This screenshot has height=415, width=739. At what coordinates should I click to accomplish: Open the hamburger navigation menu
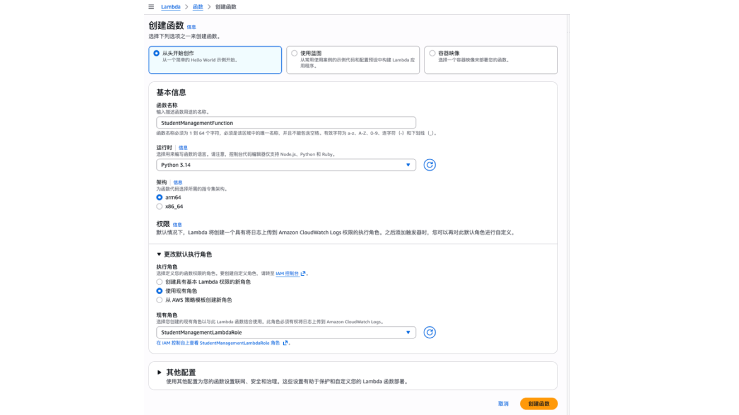[150, 6]
